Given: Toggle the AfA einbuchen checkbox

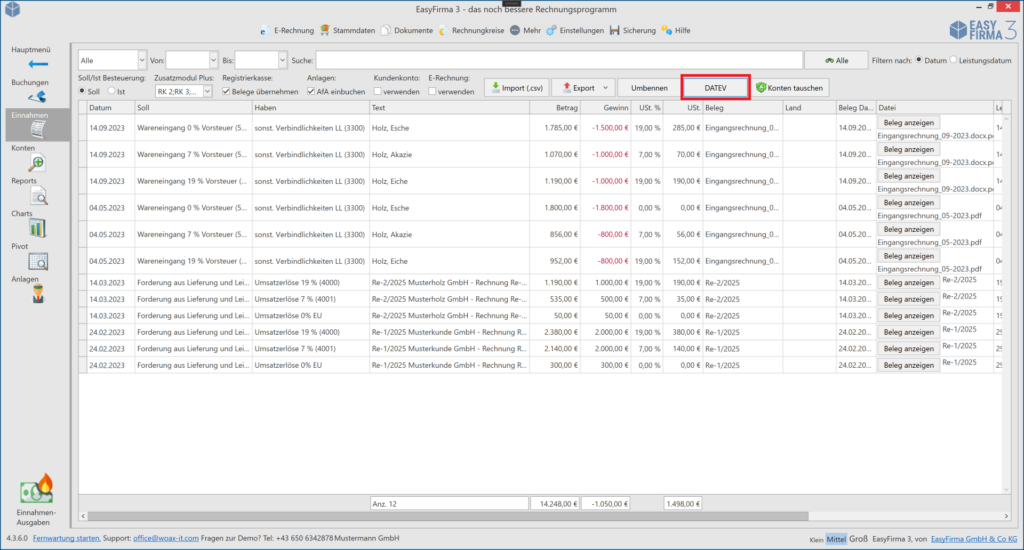Looking at the screenshot, I should pyautogui.click(x=310, y=91).
